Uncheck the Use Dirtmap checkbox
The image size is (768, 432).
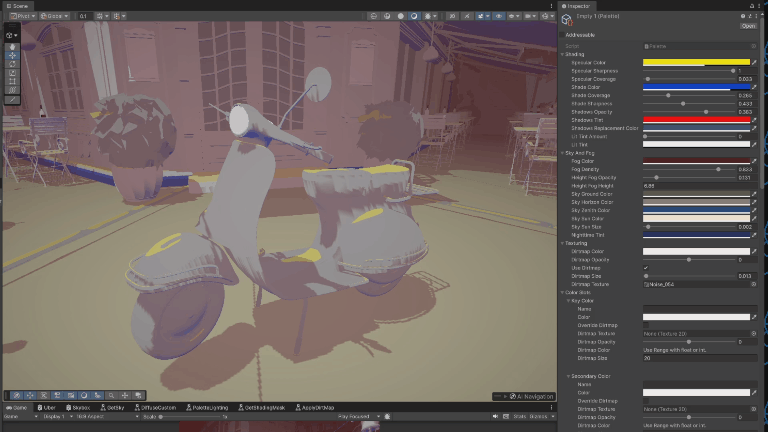(646, 268)
